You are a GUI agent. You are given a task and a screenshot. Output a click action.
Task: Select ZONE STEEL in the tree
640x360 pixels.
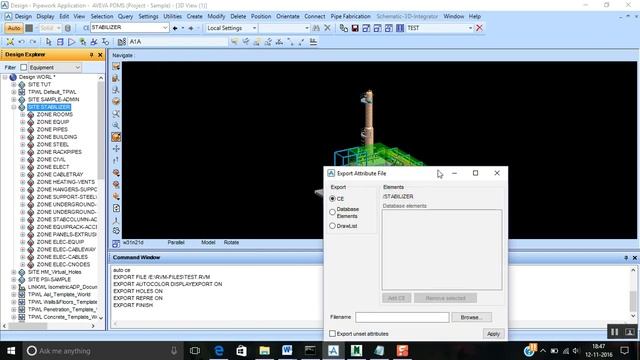click(x=53, y=144)
